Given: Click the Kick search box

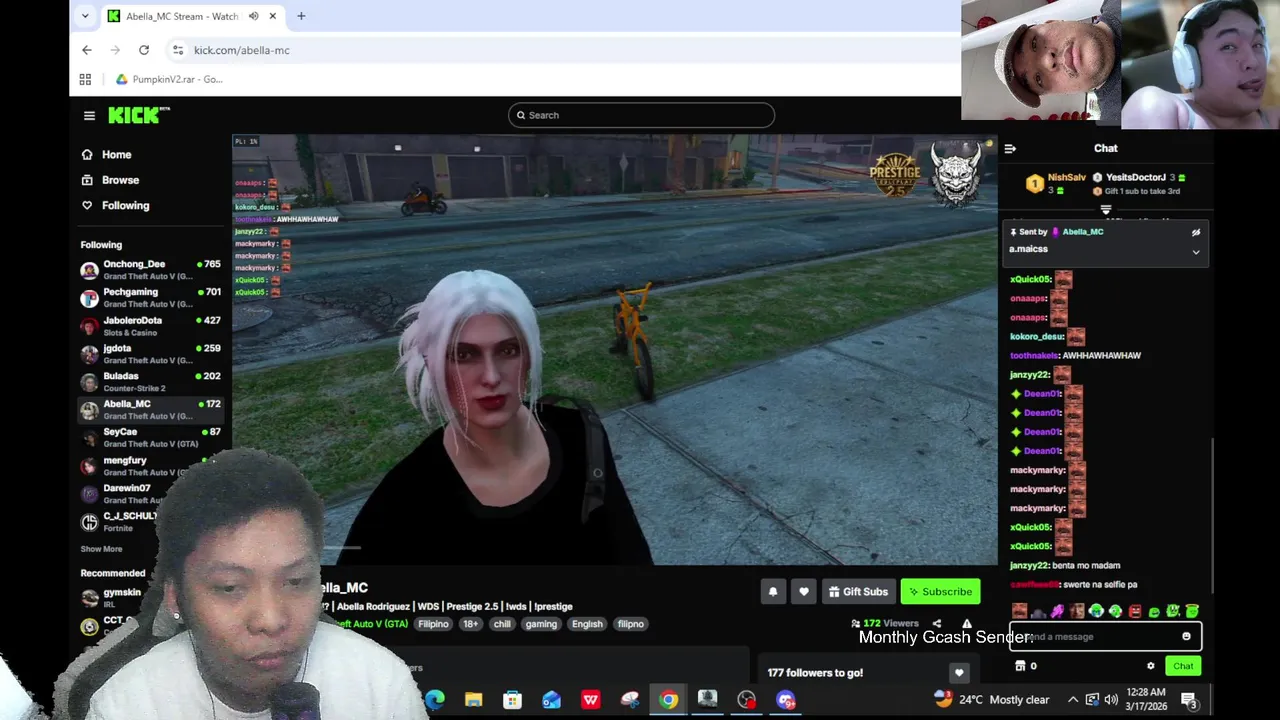Looking at the screenshot, I should click(x=641, y=115).
